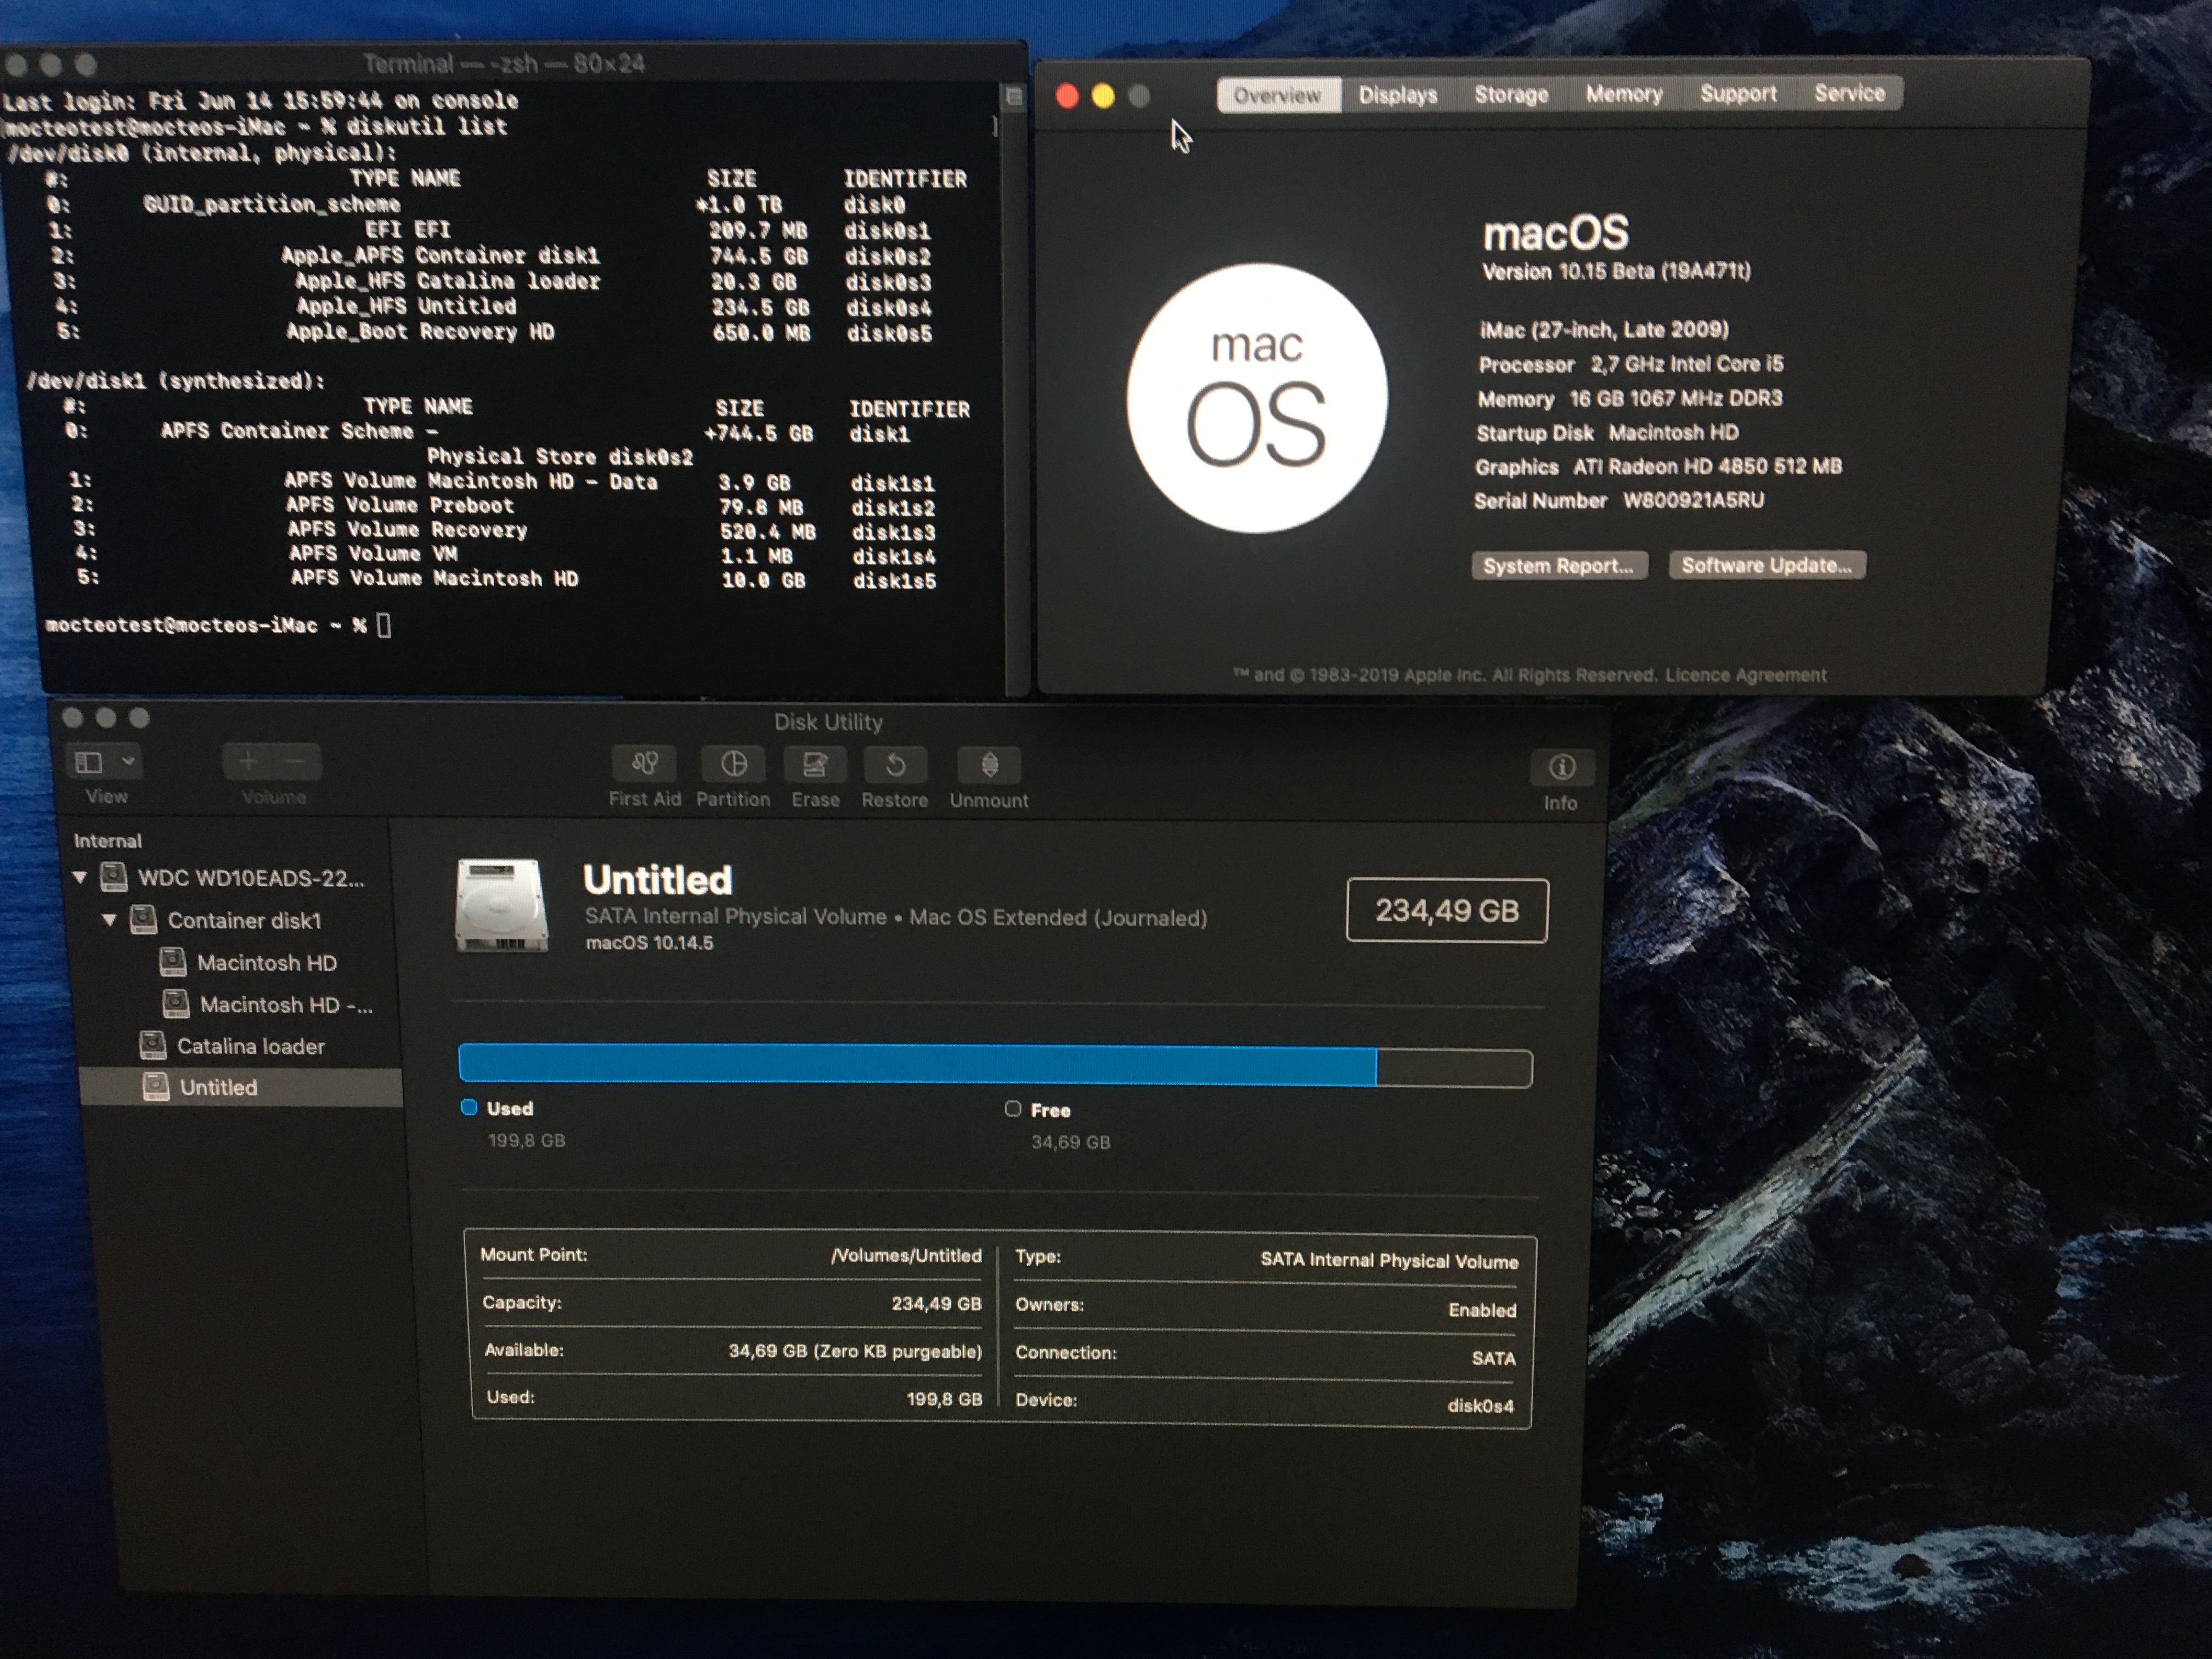Click Restore icon in Disk Utility

click(895, 766)
